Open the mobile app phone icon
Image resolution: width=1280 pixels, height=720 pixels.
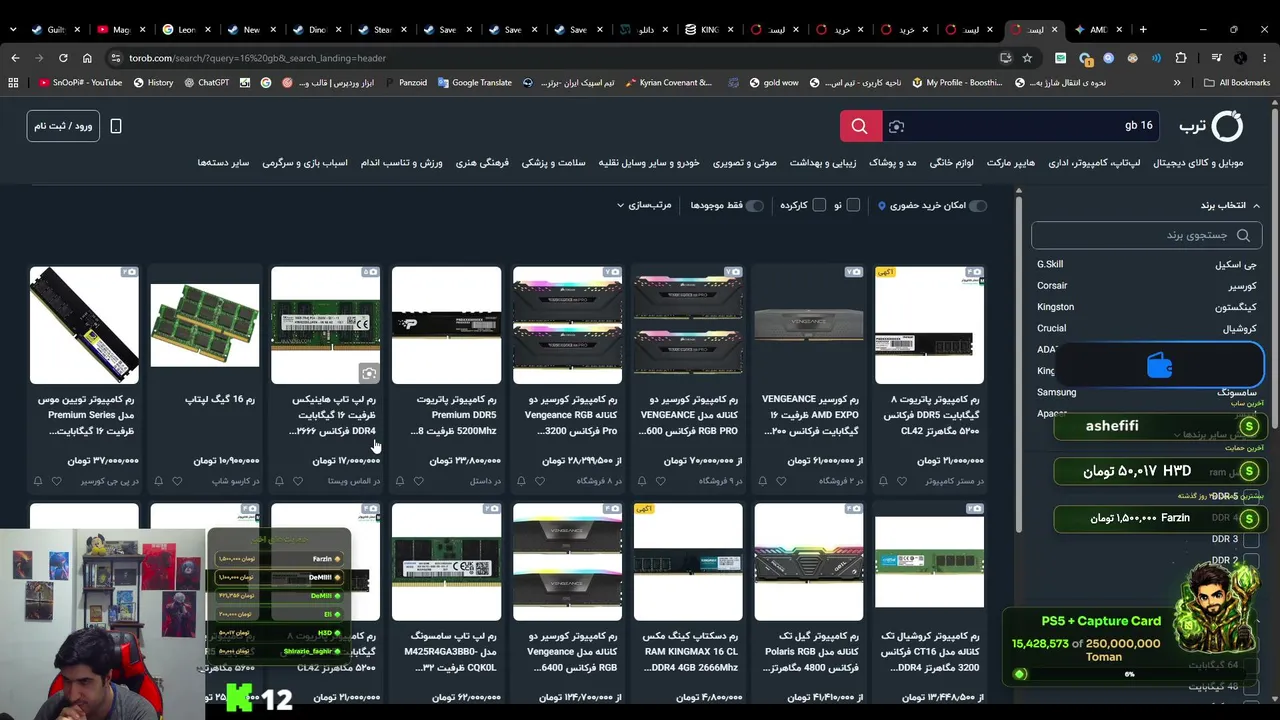pos(116,126)
